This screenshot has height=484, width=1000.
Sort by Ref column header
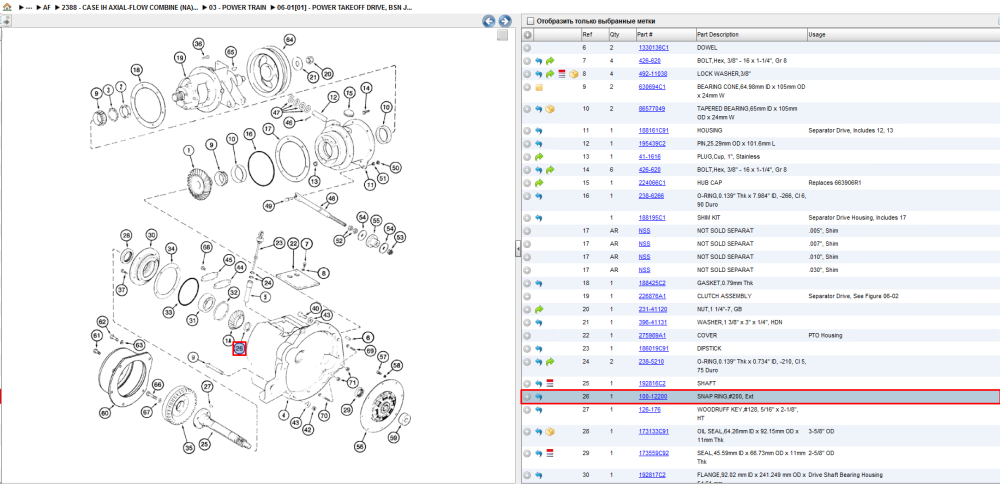point(587,34)
